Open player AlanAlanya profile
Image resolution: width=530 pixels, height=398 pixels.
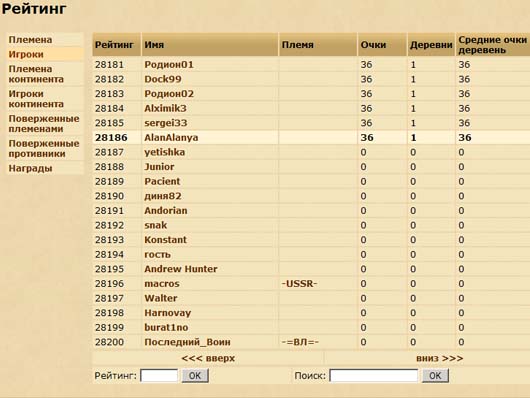(171, 138)
